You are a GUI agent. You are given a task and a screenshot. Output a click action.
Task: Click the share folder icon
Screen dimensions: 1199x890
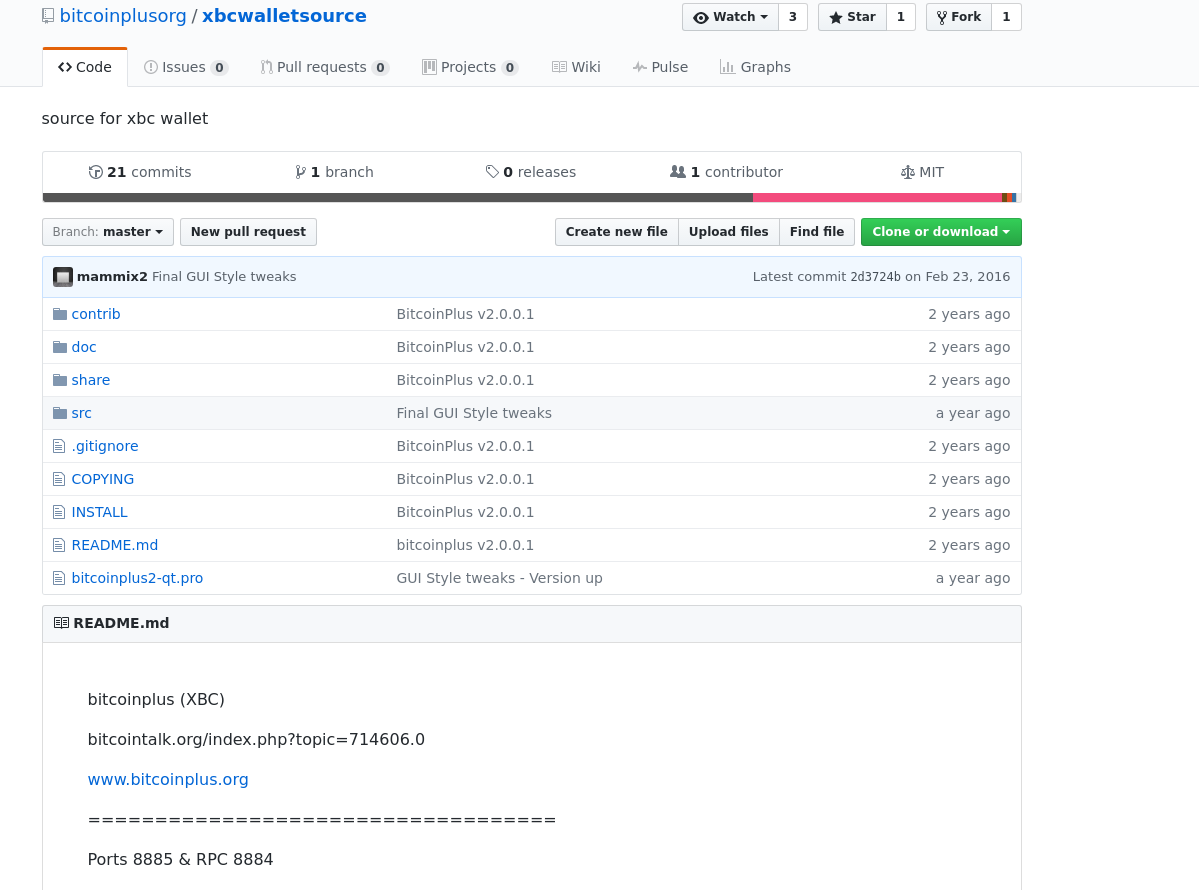pos(60,380)
